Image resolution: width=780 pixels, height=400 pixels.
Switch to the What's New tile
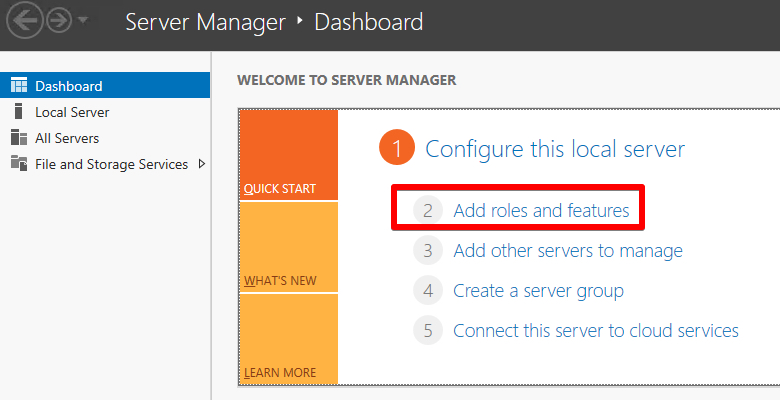(289, 247)
